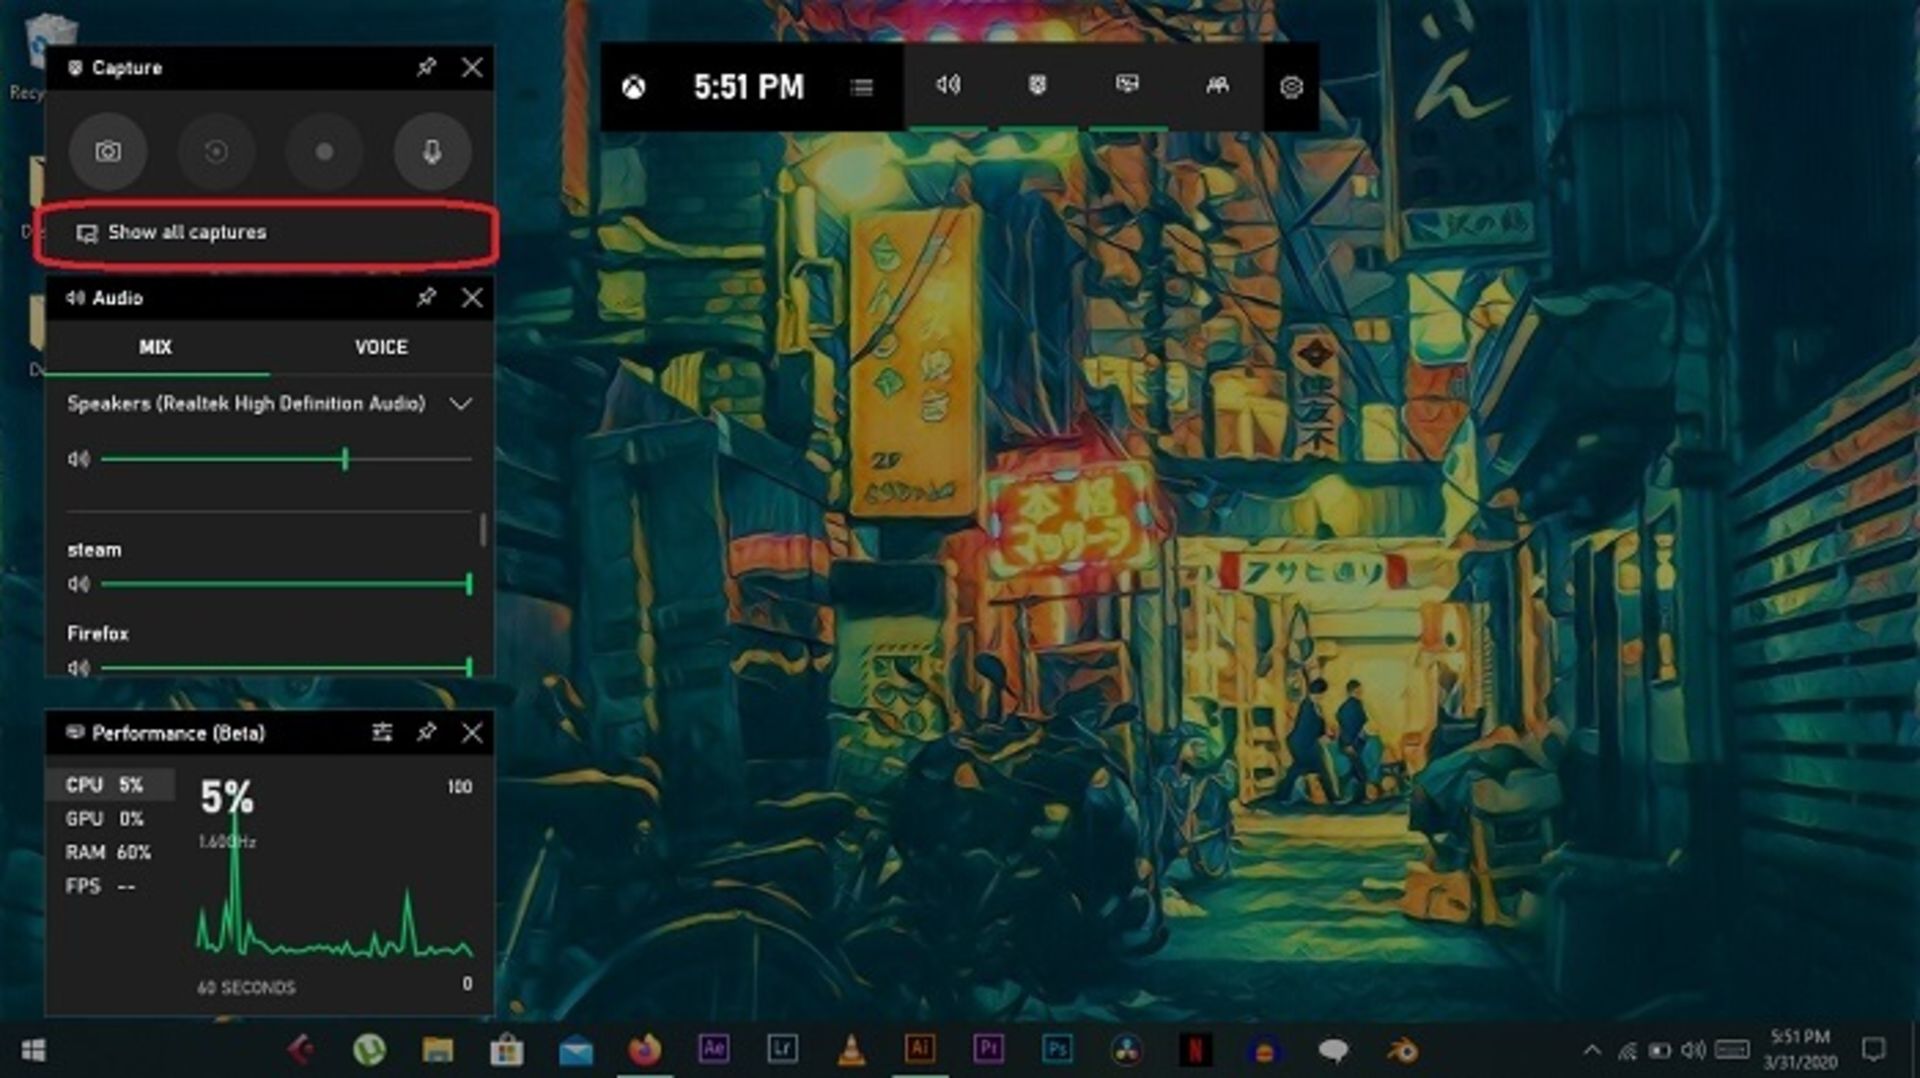Open the Xbox Social widget icon

point(1216,87)
